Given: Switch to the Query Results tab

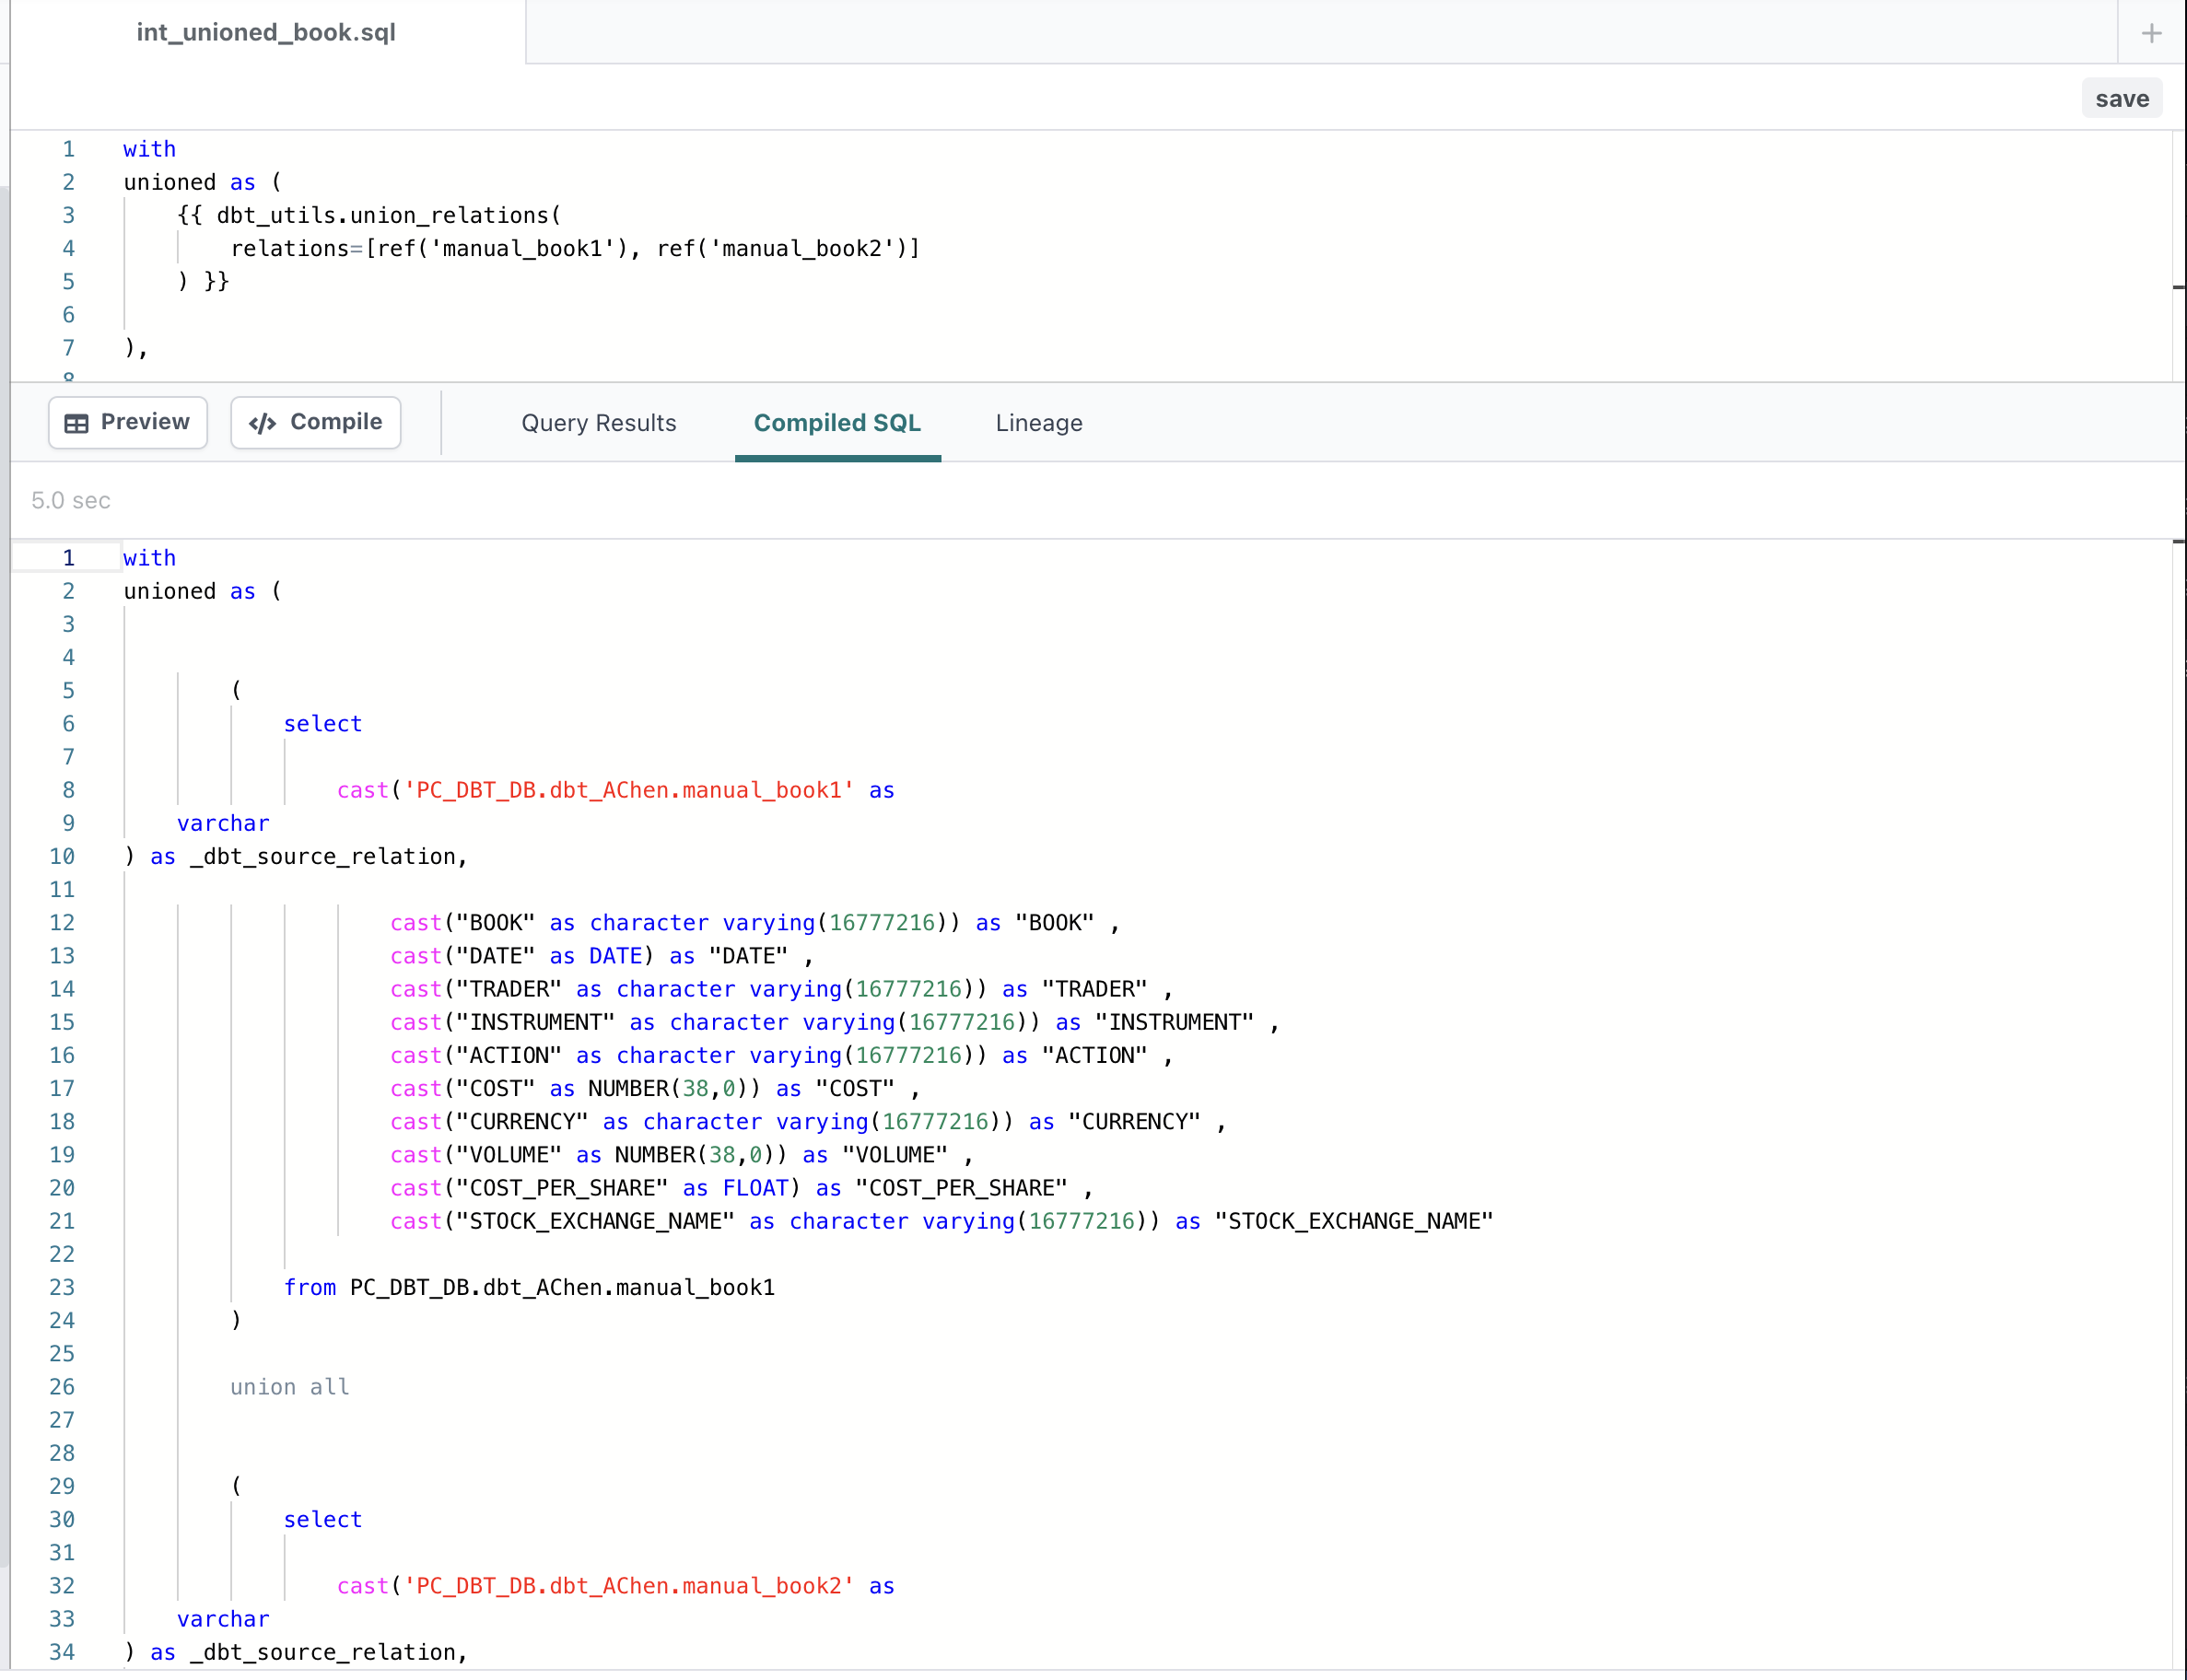Looking at the screenshot, I should click(598, 423).
